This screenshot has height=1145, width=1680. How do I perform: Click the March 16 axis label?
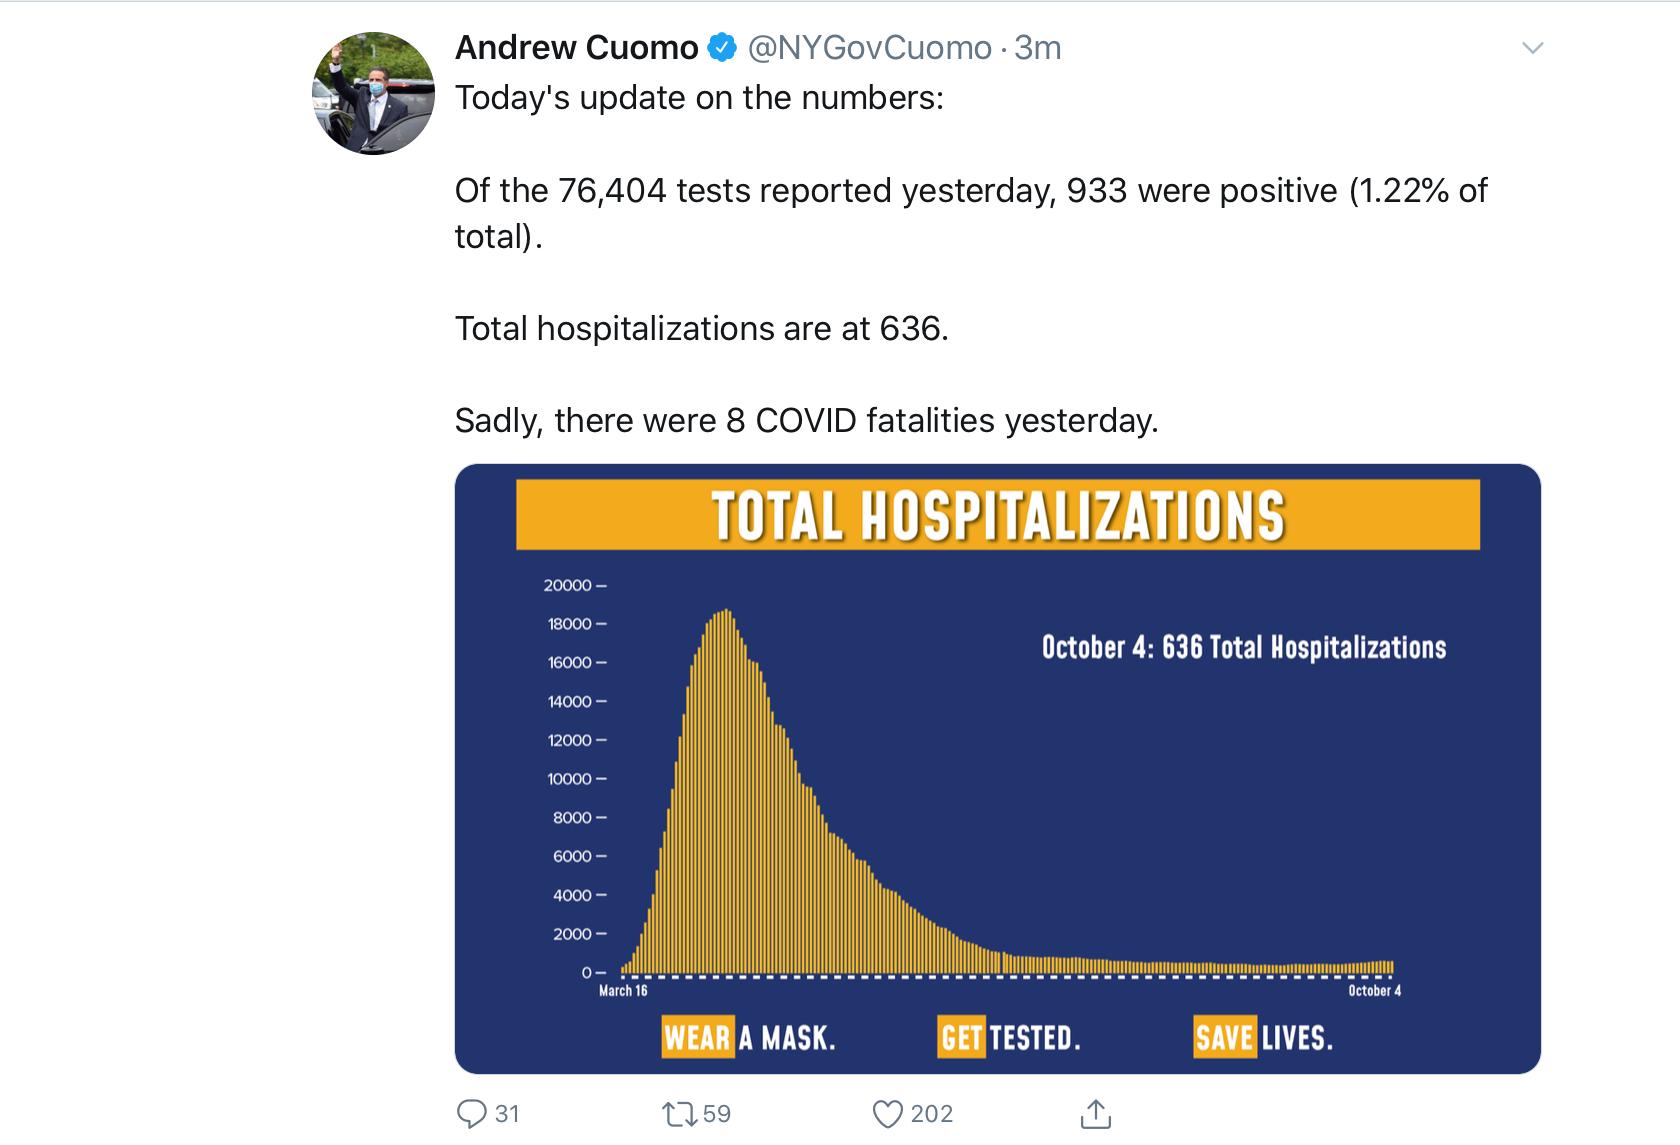click(x=623, y=990)
